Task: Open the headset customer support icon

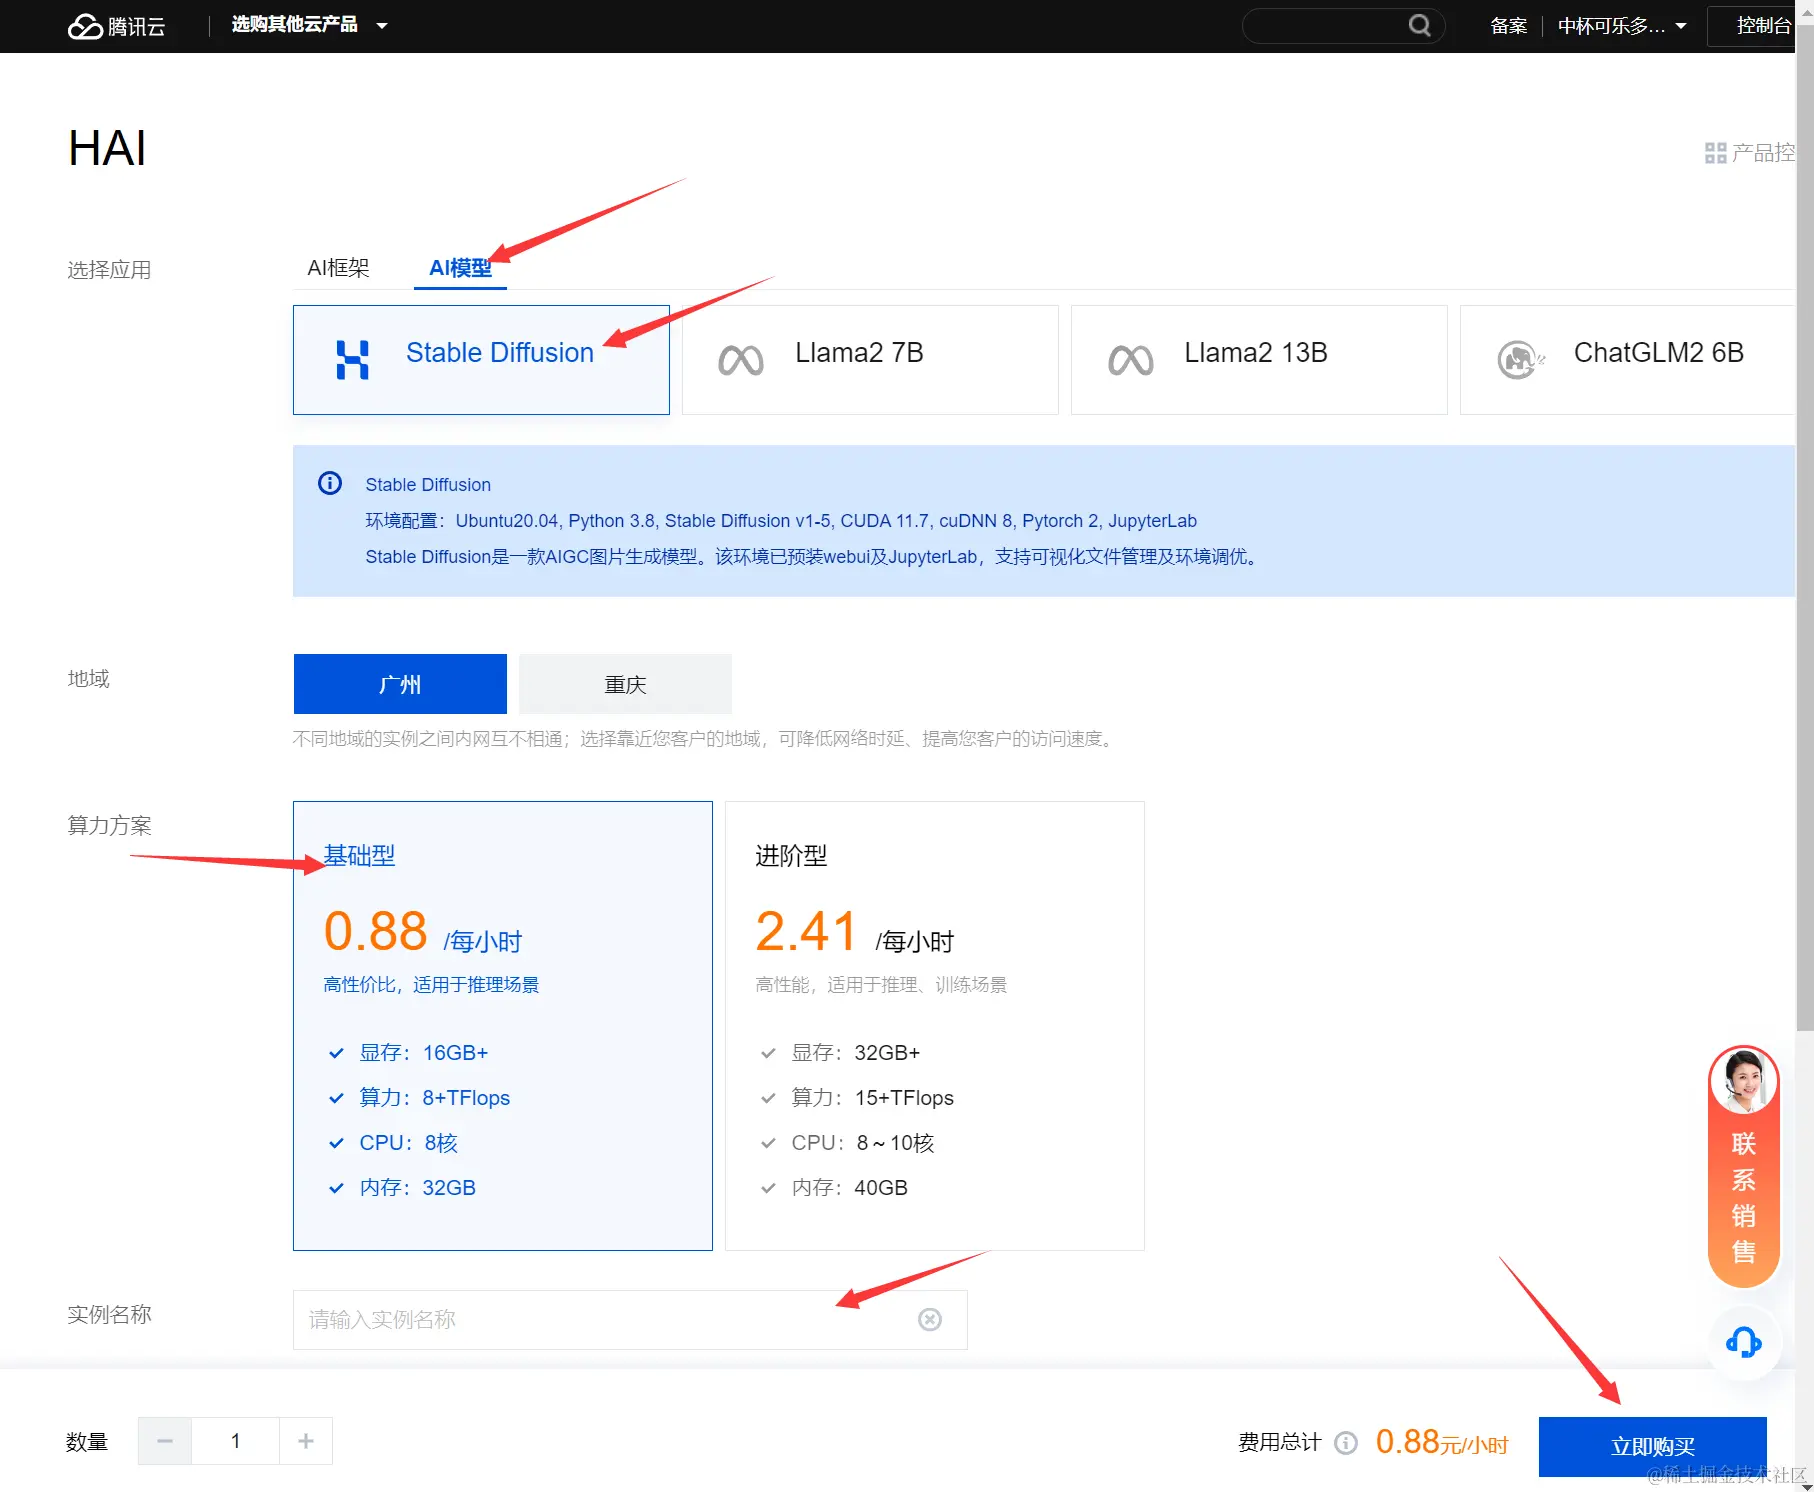Action: coord(1743,1342)
